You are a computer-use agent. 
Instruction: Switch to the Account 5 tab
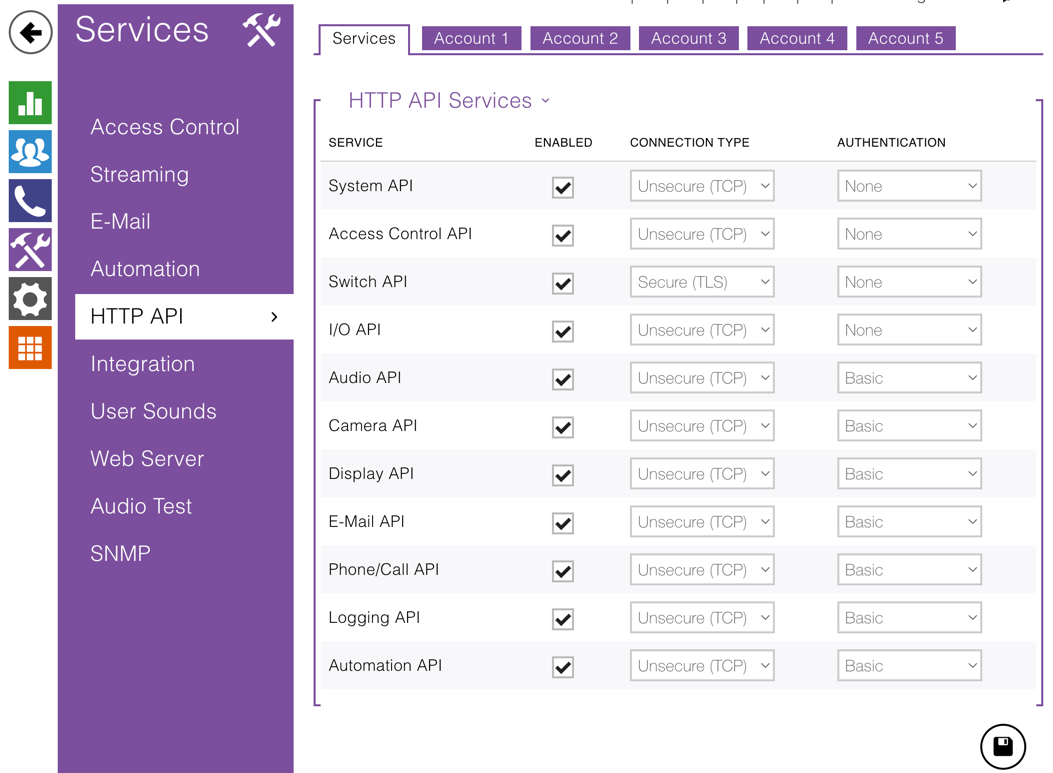[905, 39]
